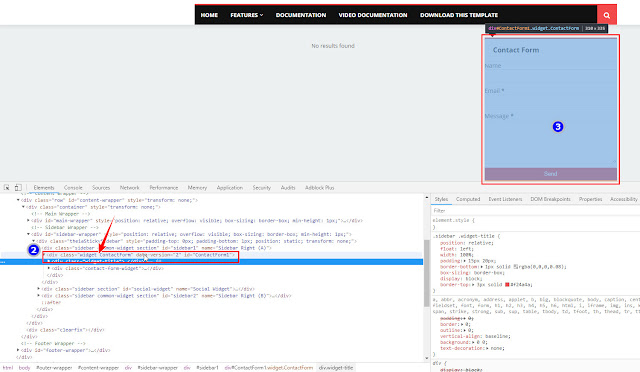Select body in the breadcrumb bar
The width and height of the screenshot is (640, 372).
pyautogui.click(x=24, y=368)
